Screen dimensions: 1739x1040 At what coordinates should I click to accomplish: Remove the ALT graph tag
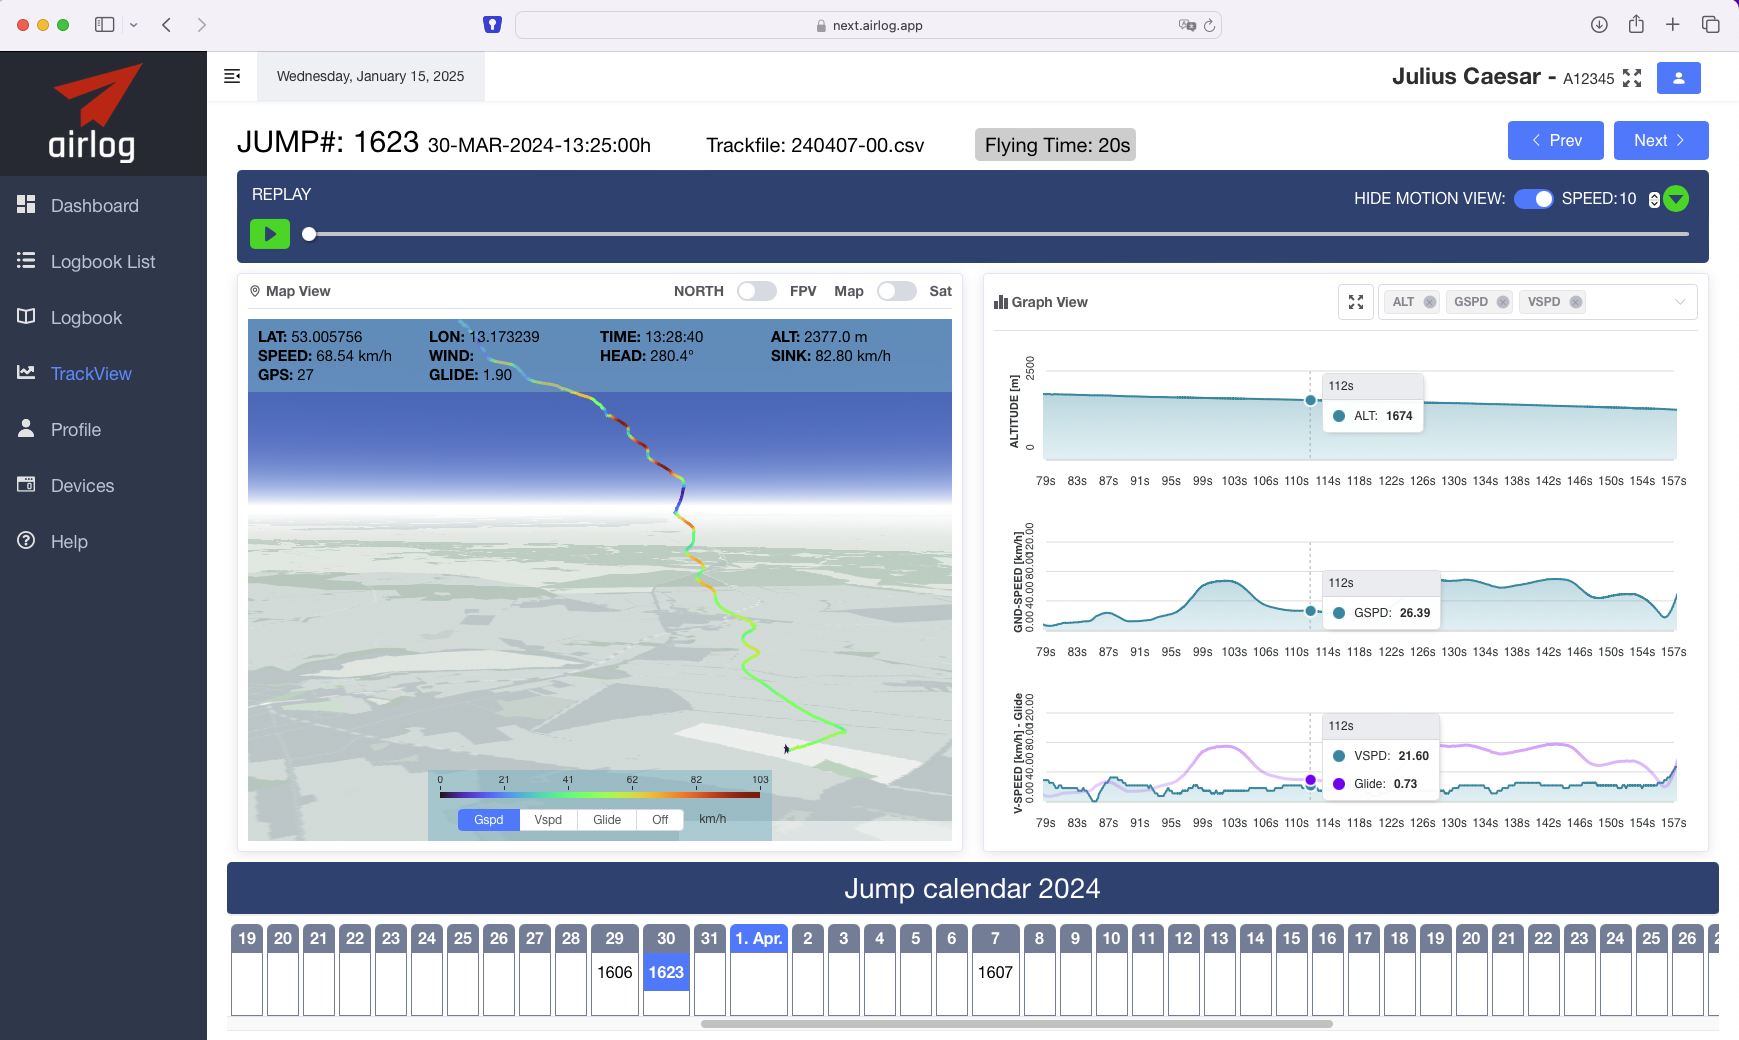coord(1430,302)
